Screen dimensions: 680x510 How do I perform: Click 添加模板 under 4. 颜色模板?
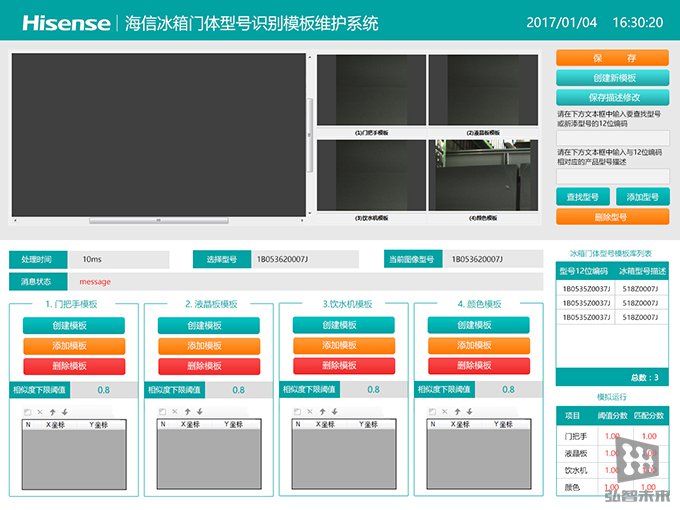pyautogui.click(x=478, y=345)
